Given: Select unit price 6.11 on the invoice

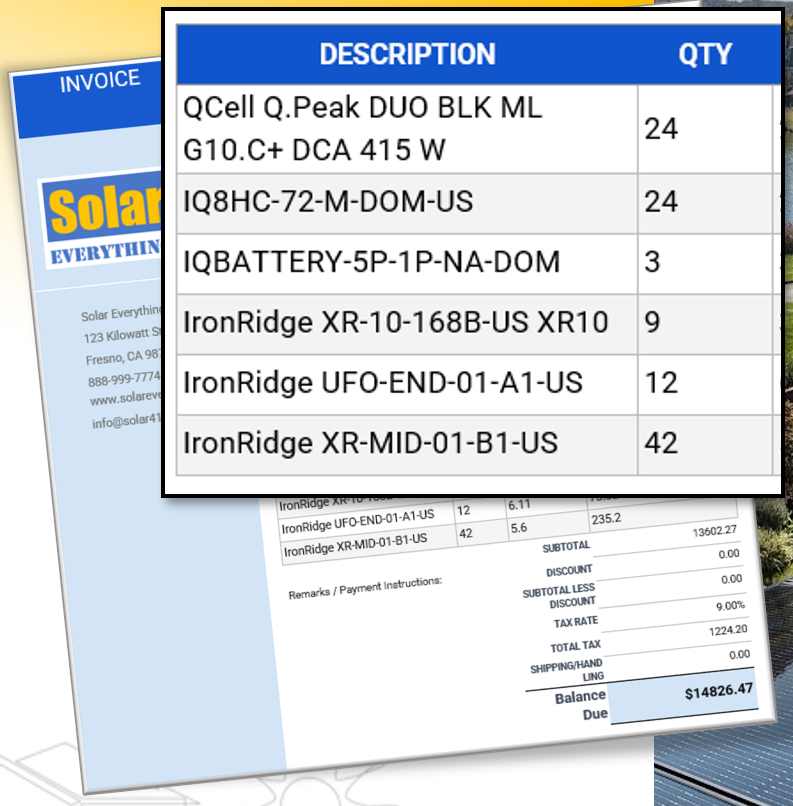Looking at the screenshot, I should tap(519, 505).
